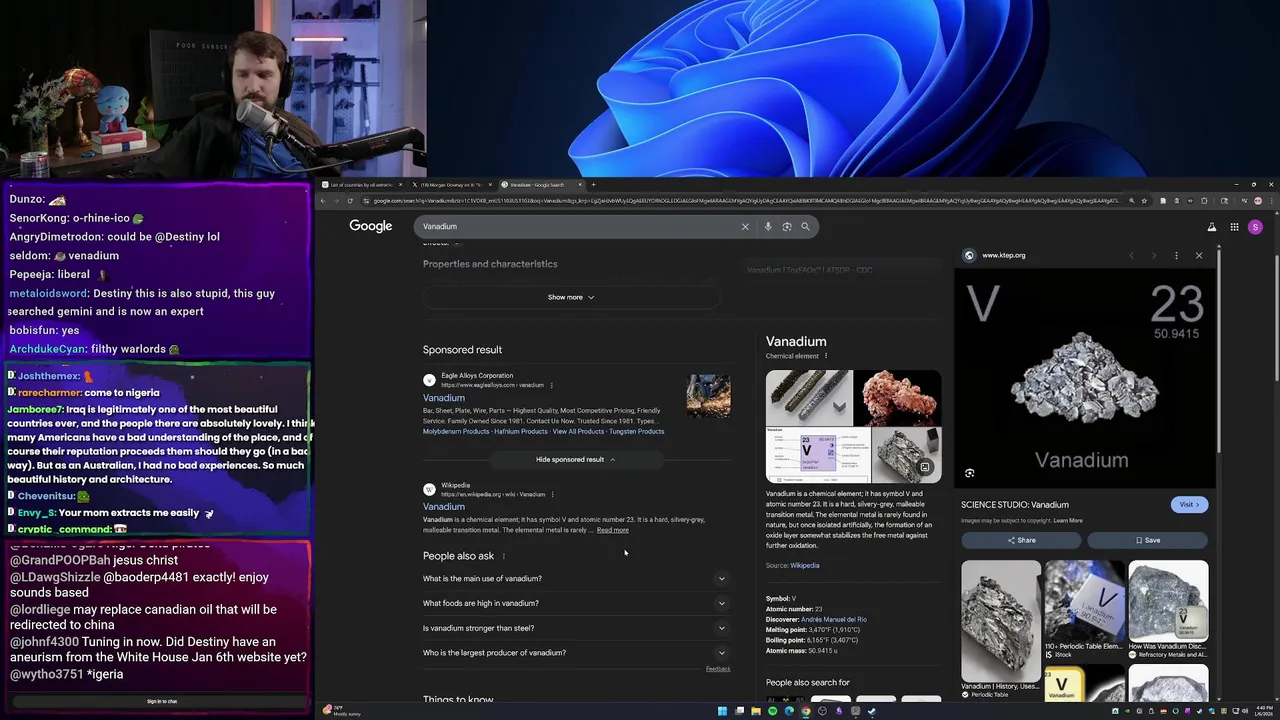Open Google Lens search by image icon

point(787,226)
